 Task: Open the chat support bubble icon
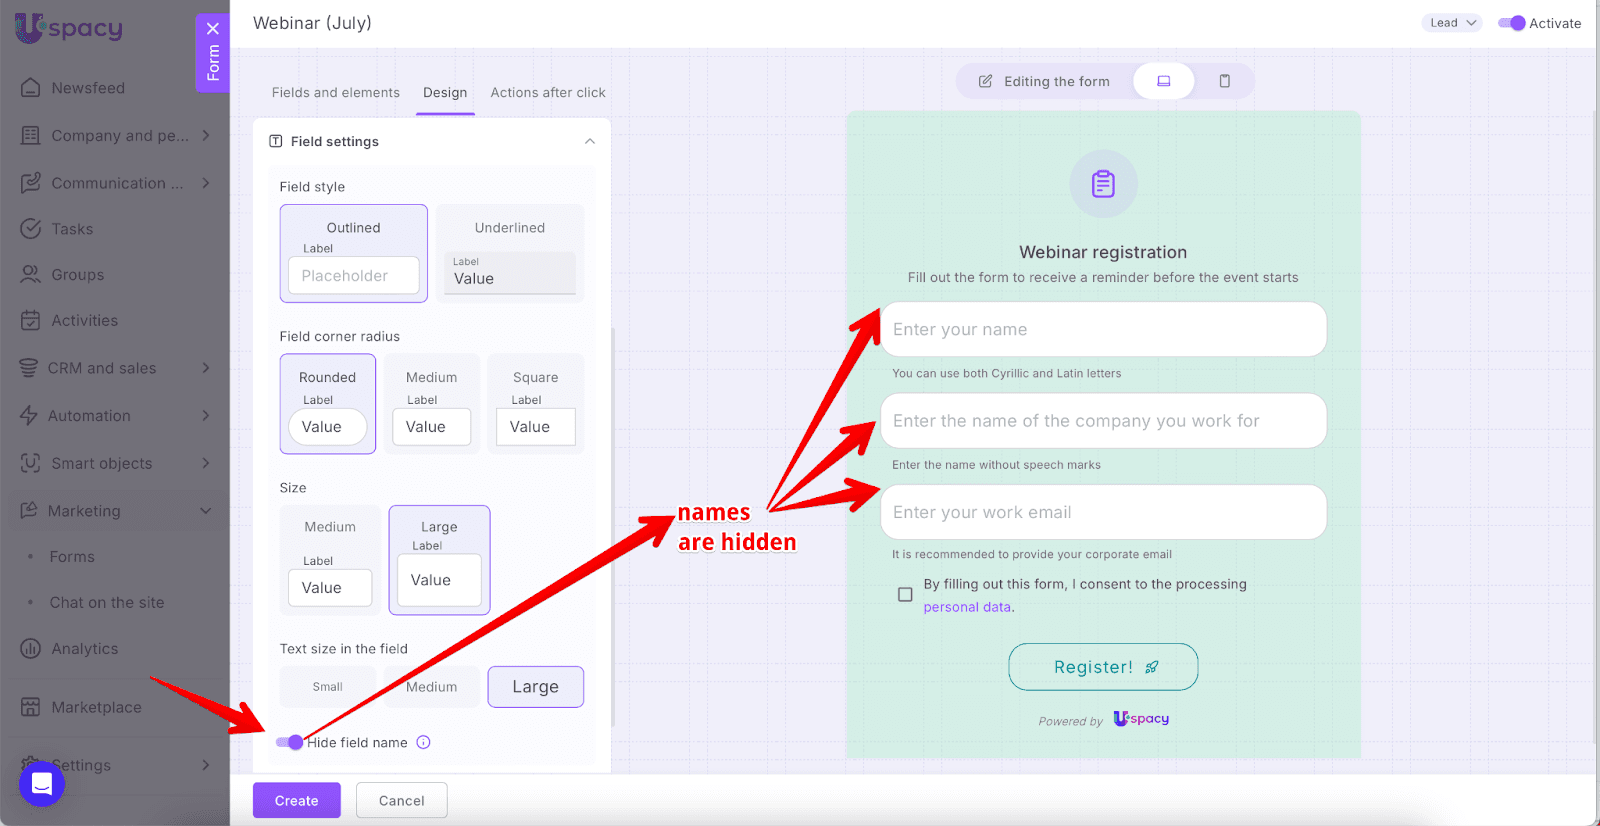pos(42,782)
